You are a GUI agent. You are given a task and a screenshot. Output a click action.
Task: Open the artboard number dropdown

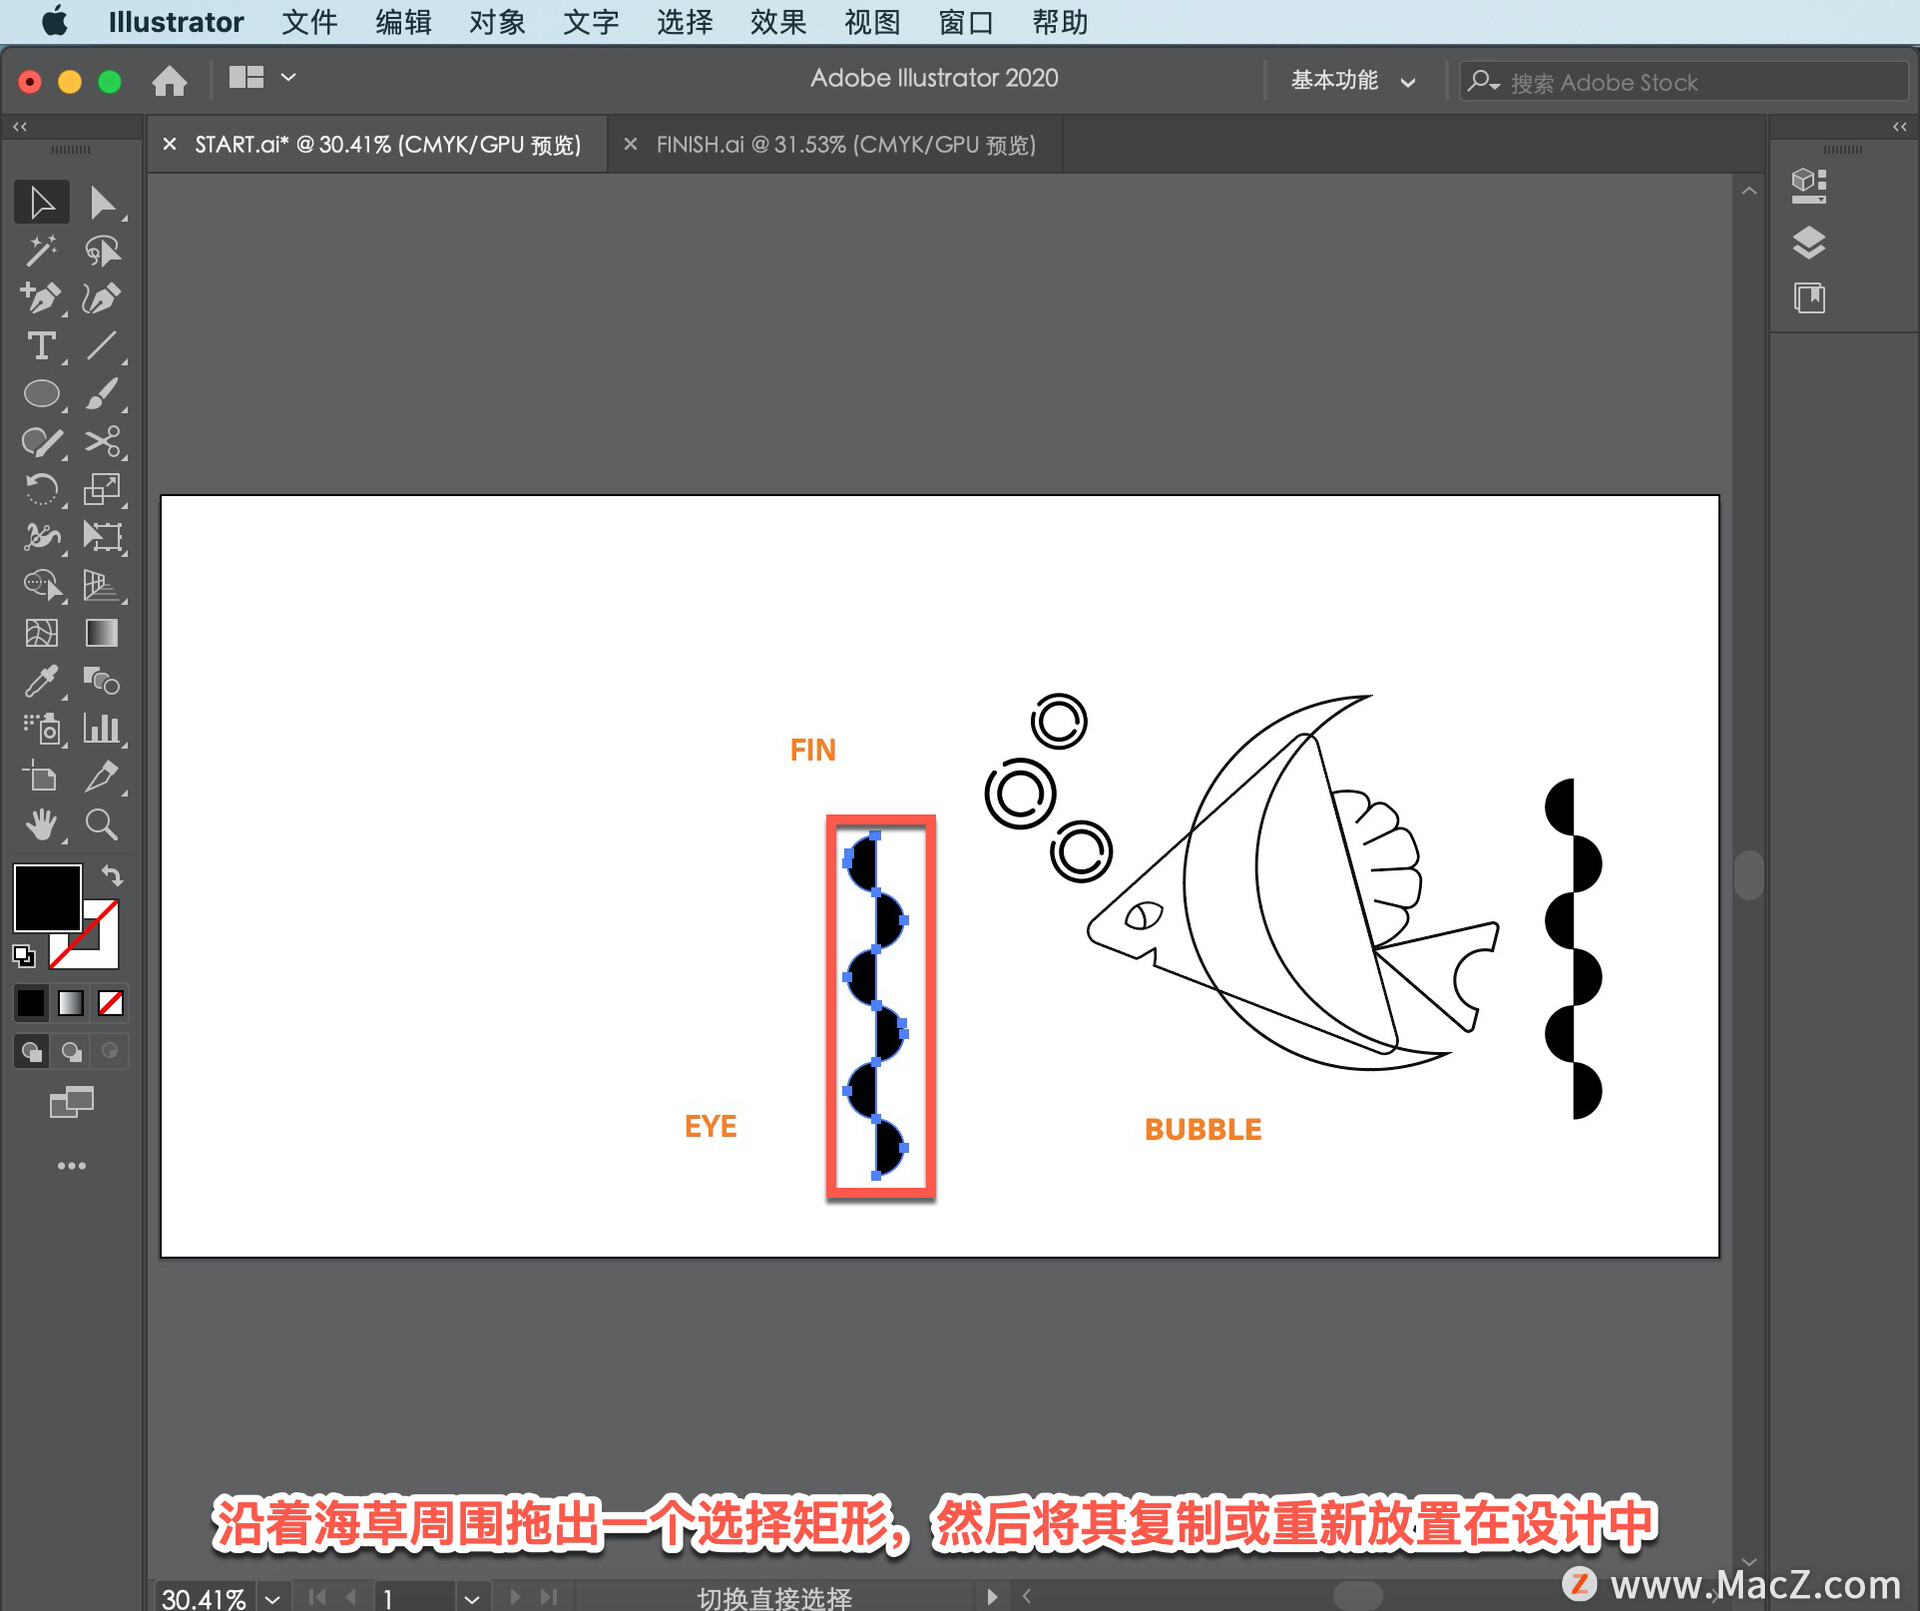point(472,1598)
